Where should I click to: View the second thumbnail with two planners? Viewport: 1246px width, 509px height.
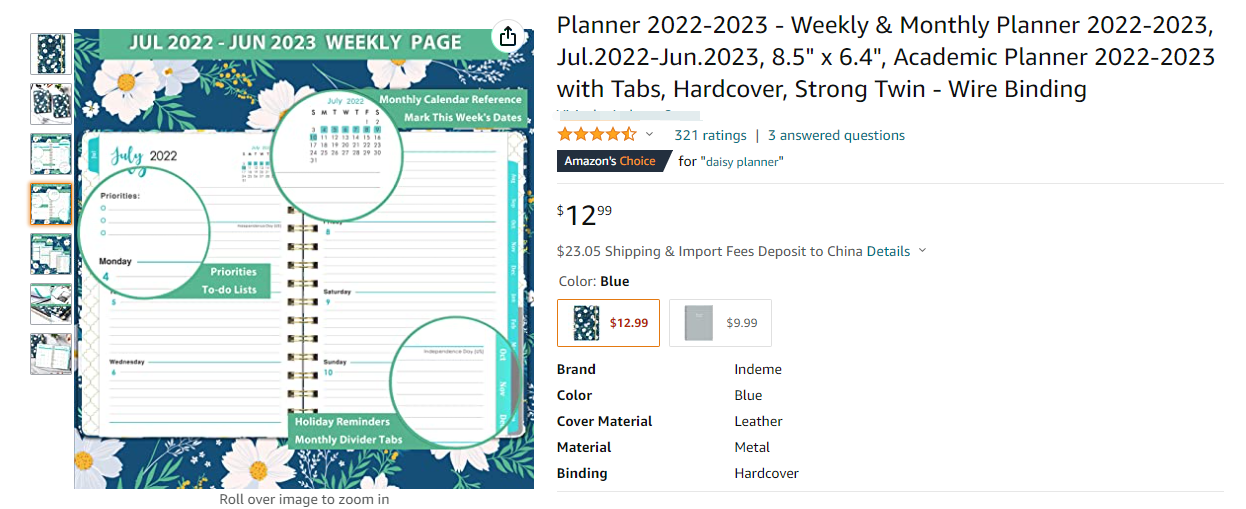pyautogui.click(x=51, y=104)
